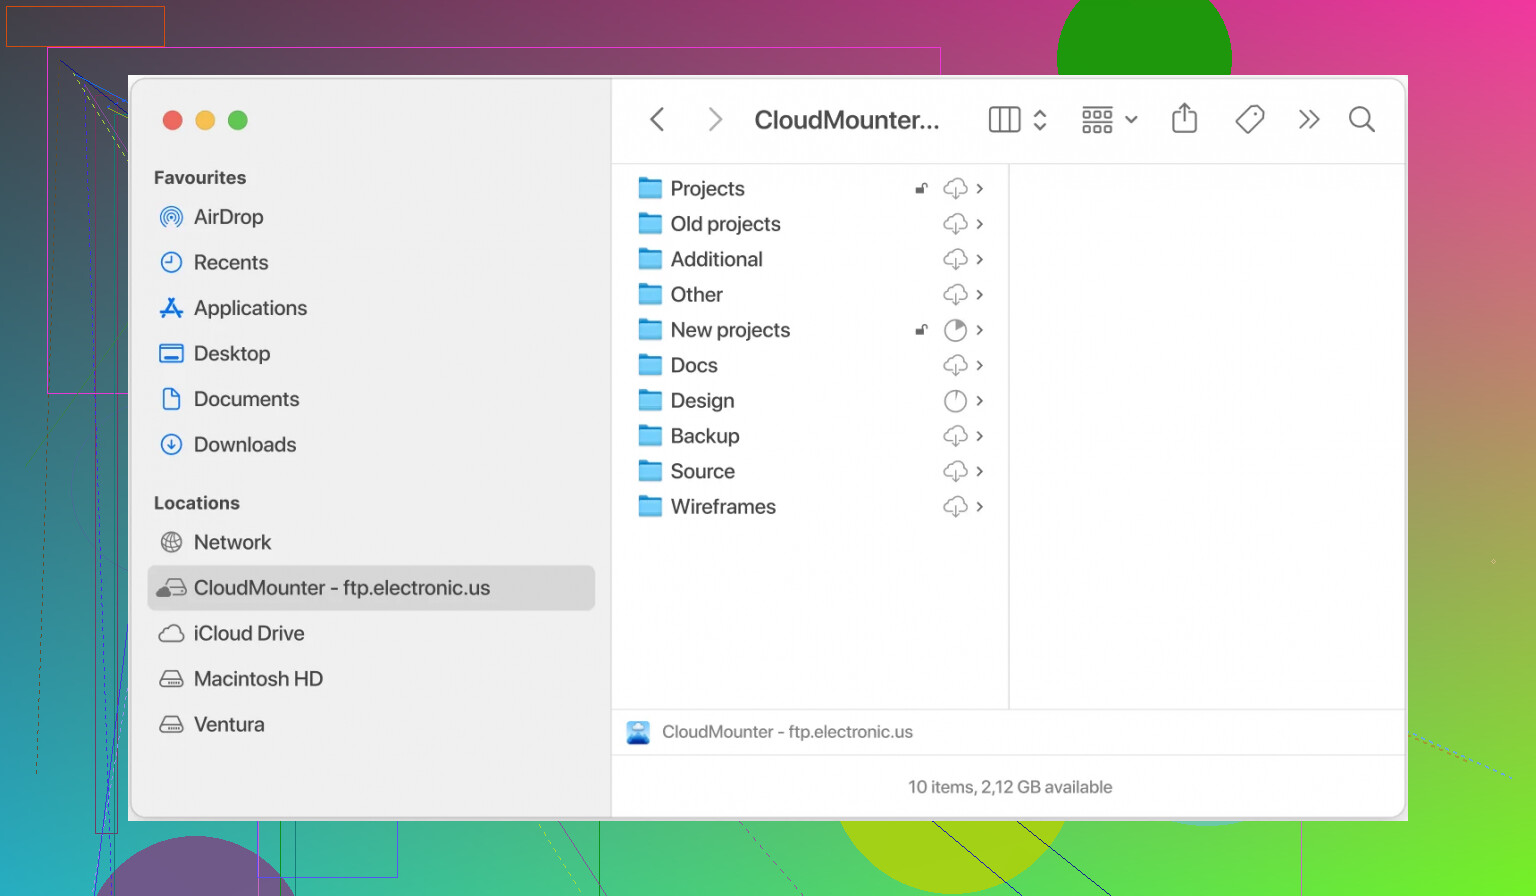The width and height of the screenshot is (1536, 896).
Task: Expand the Old projects folder chevron
Action: click(980, 224)
